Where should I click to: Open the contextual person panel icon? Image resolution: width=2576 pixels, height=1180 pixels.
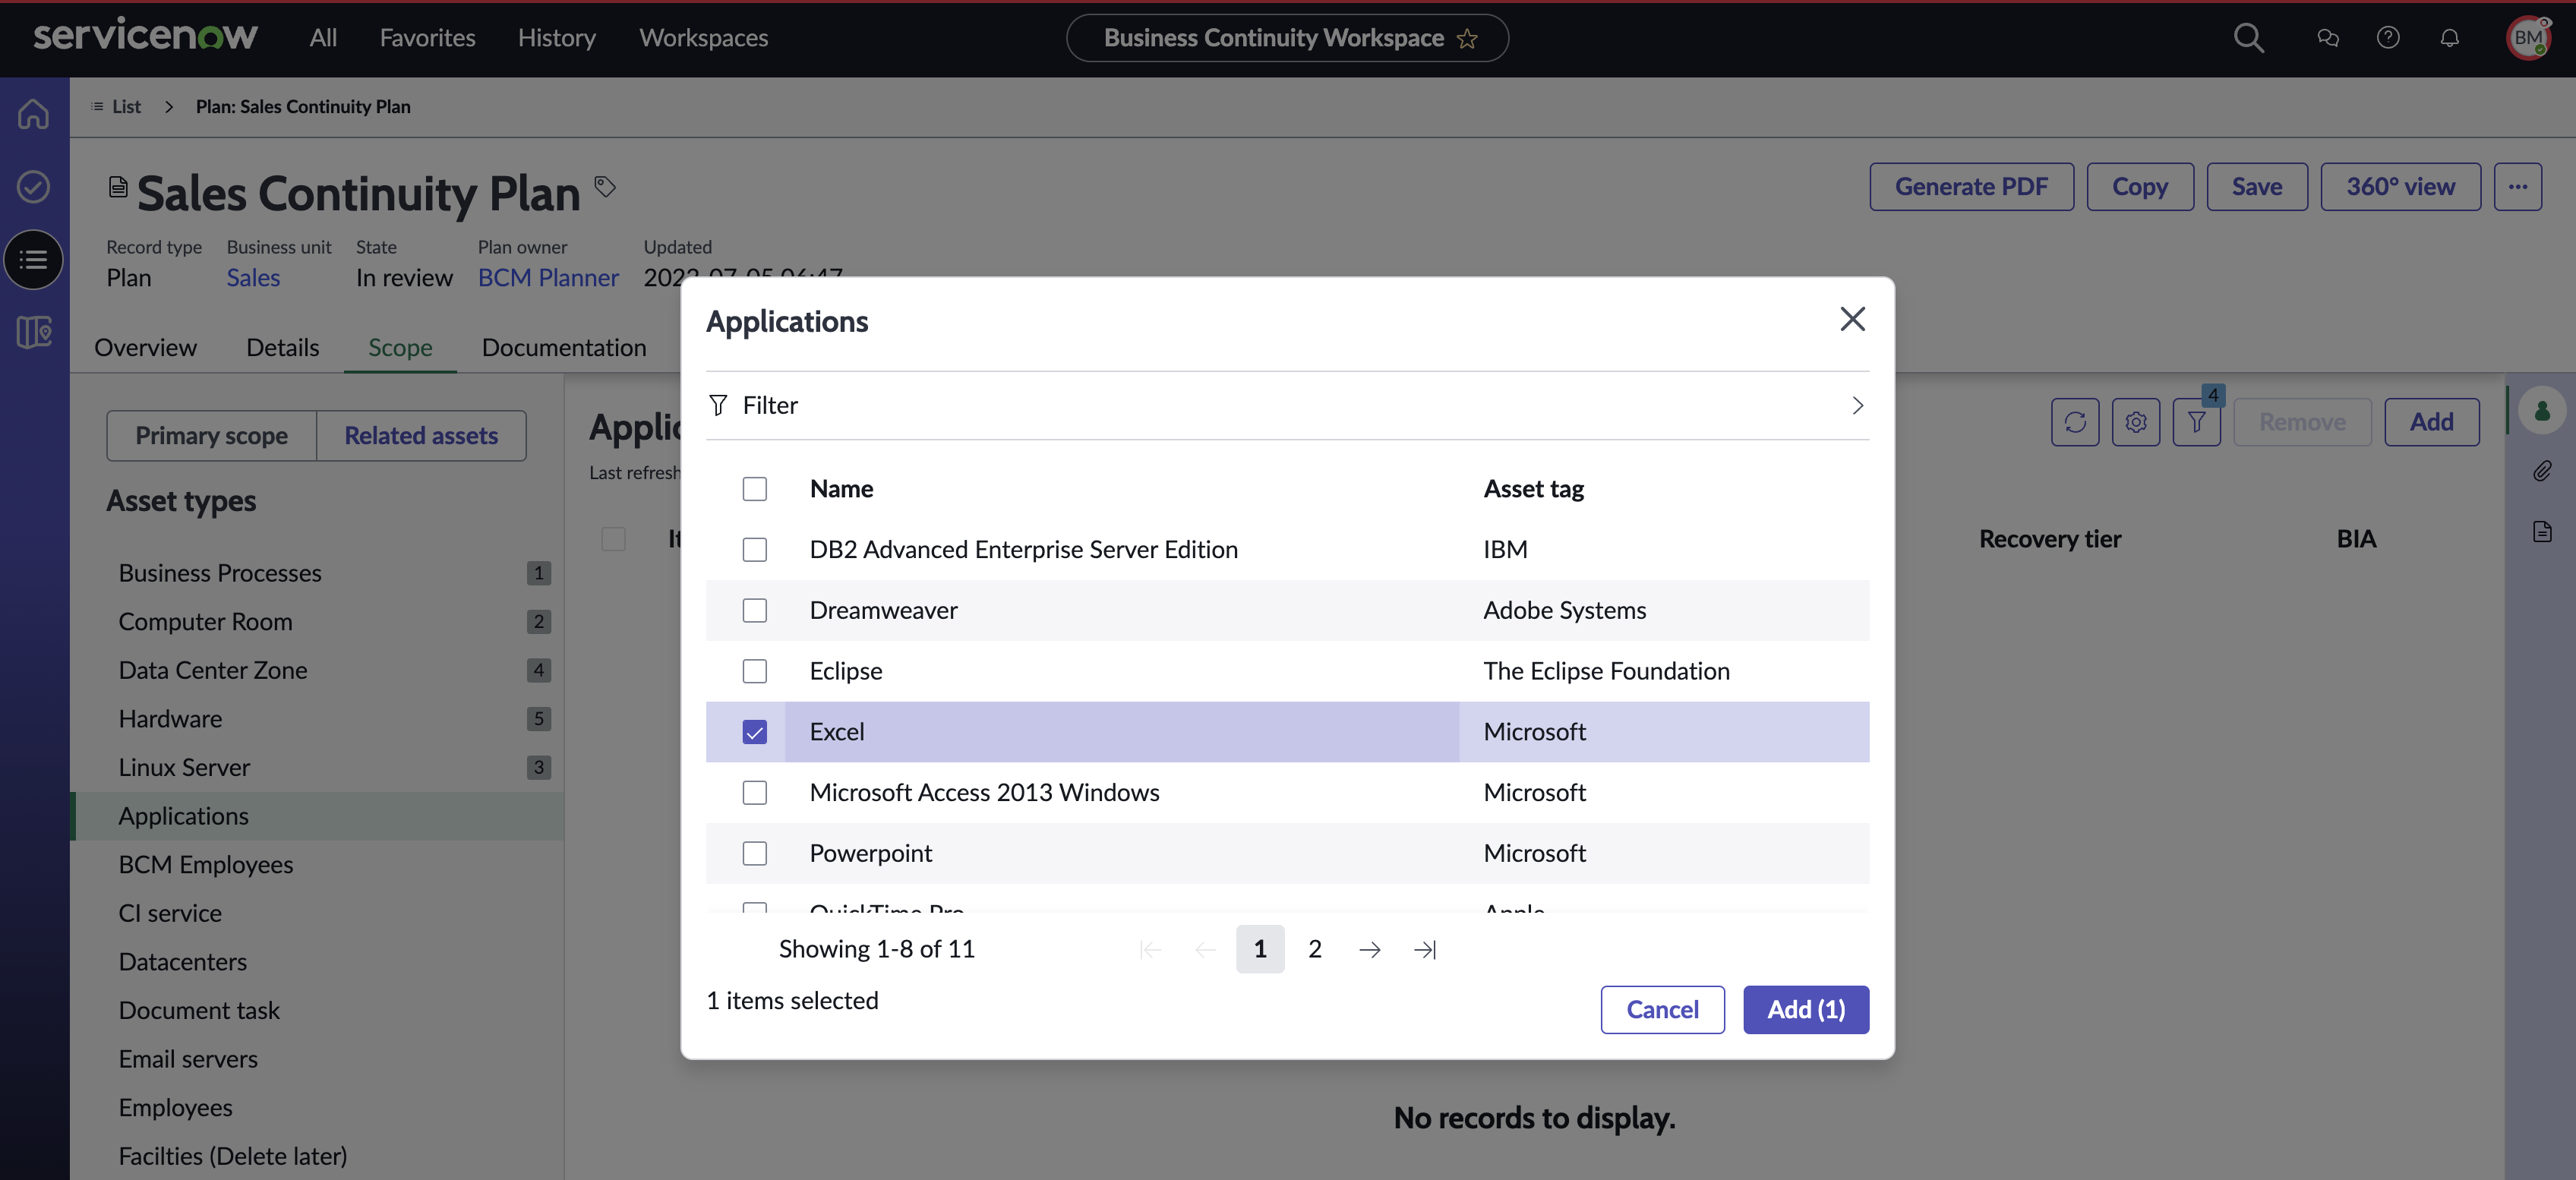tap(2542, 410)
